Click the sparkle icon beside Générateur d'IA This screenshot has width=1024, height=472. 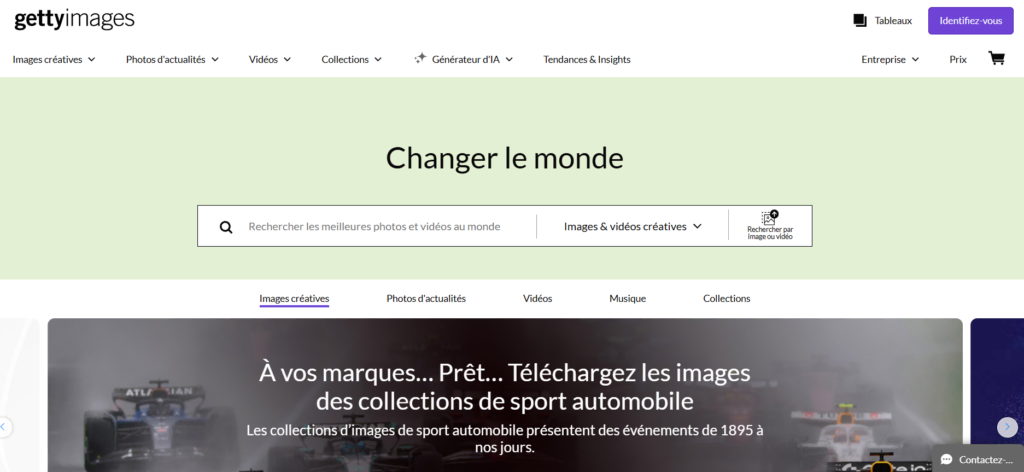coord(420,59)
